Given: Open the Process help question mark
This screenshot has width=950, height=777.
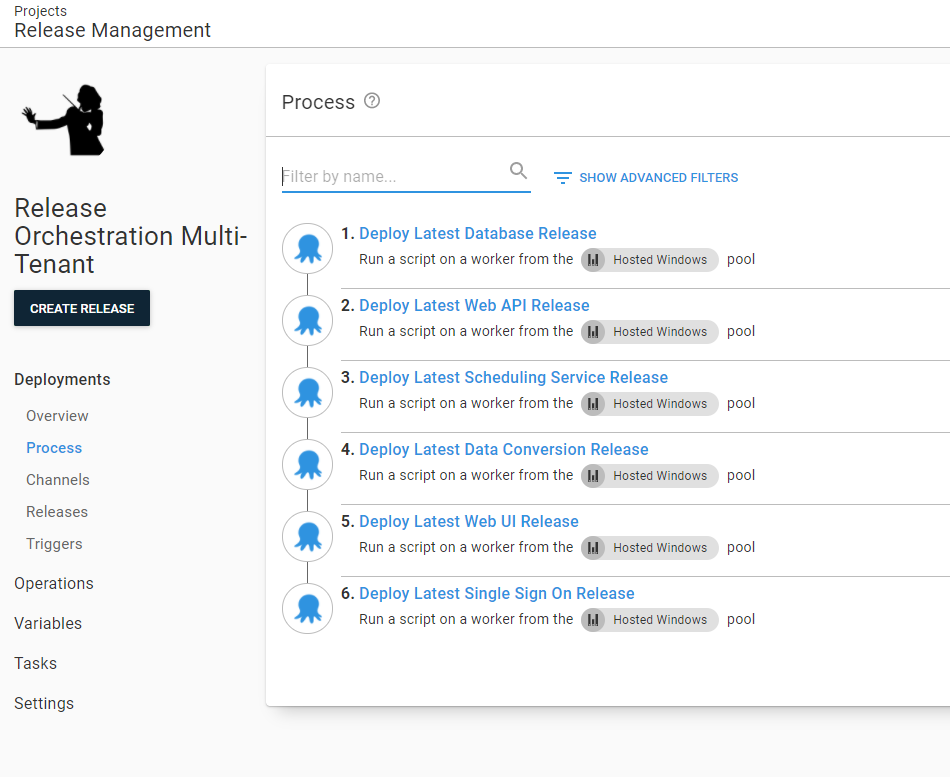Looking at the screenshot, I should (373, 101).
